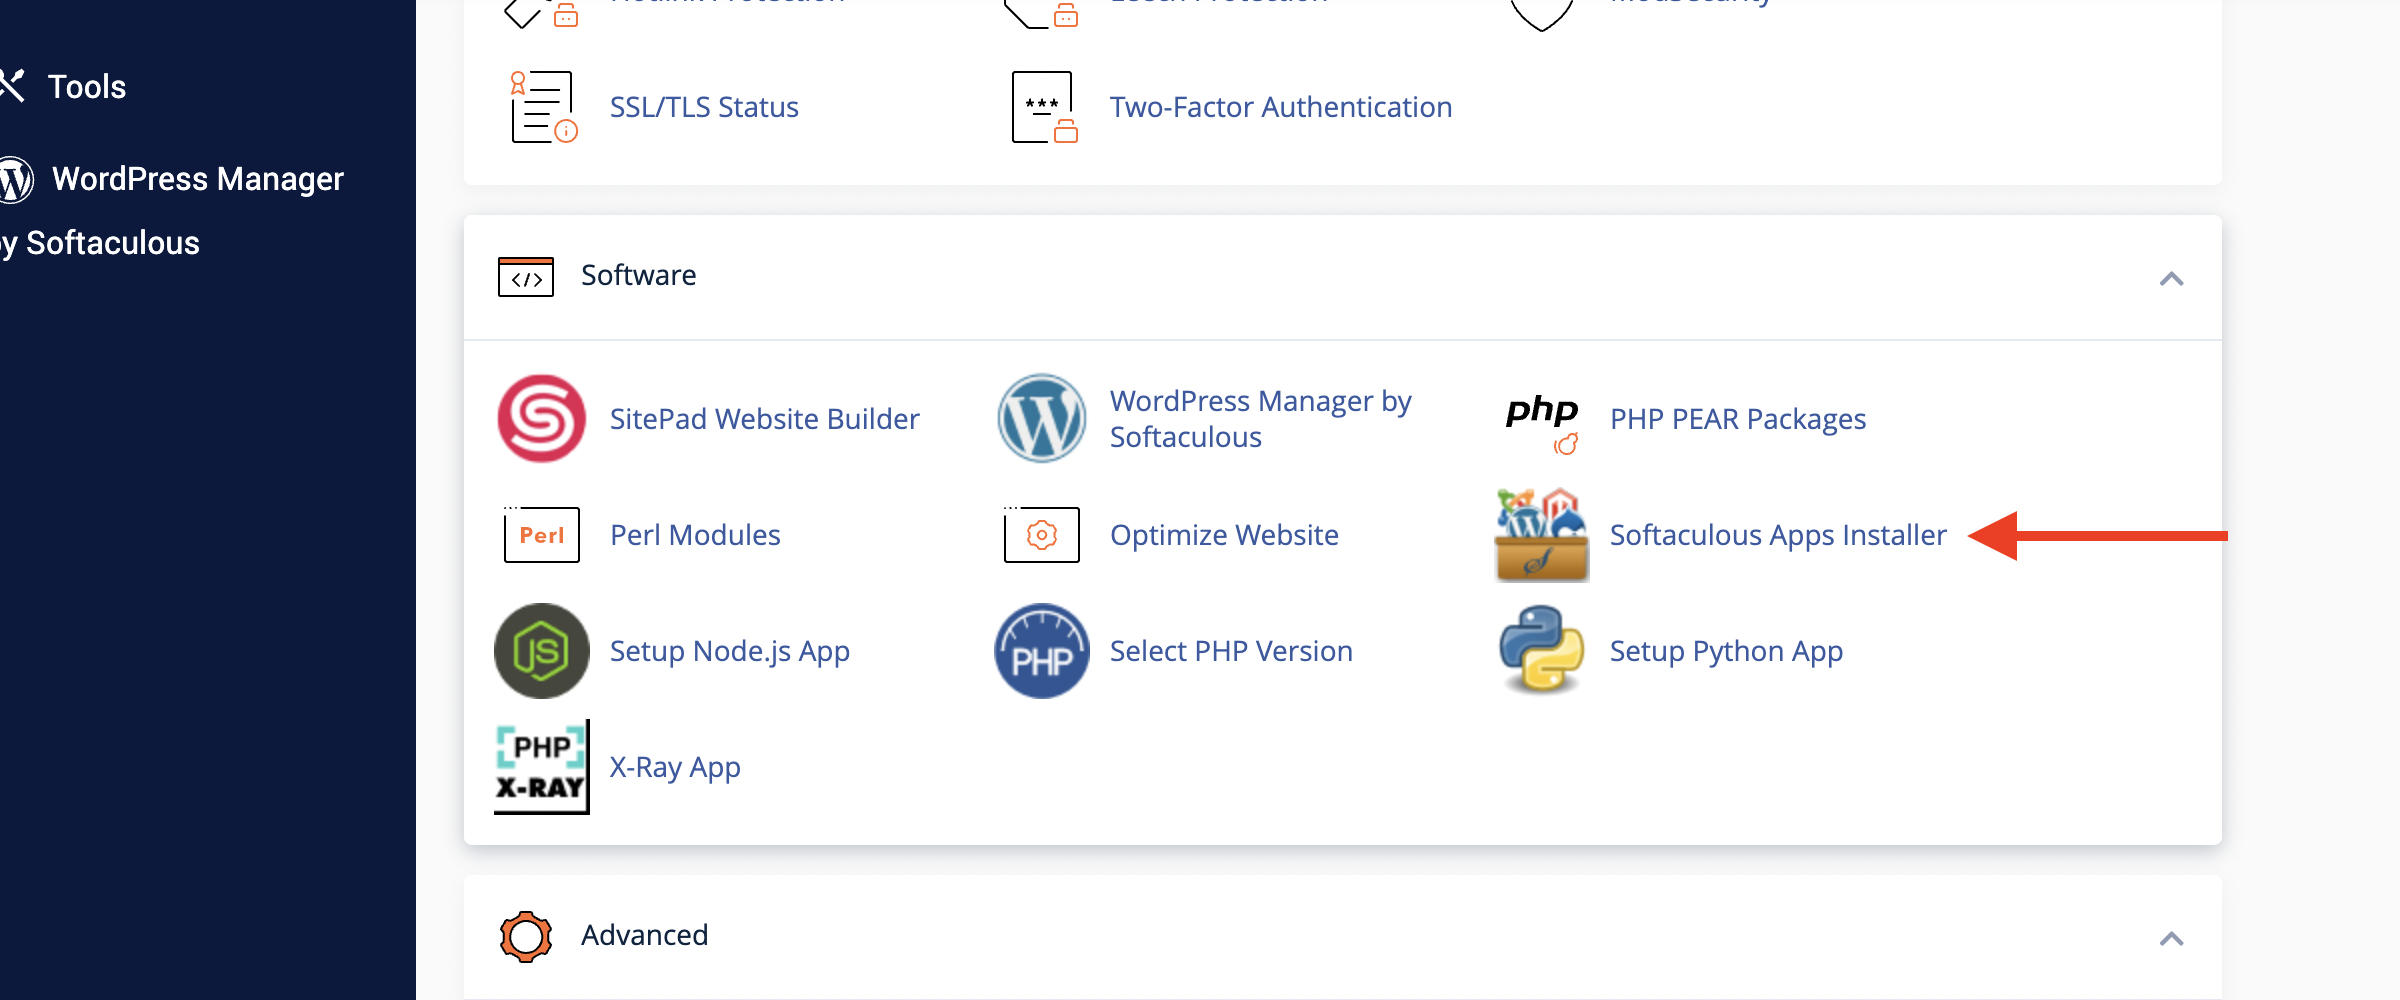Open Softaculous Apps Installer via its icon
Image resolution: width=2400 pixels, height=1000 pixels.
(x=1540, y=534)
